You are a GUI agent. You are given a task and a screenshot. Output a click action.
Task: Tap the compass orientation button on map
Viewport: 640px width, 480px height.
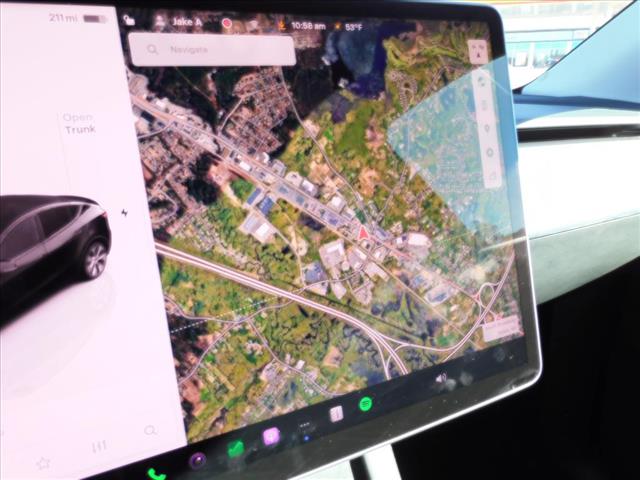click(x=478, y=51)
